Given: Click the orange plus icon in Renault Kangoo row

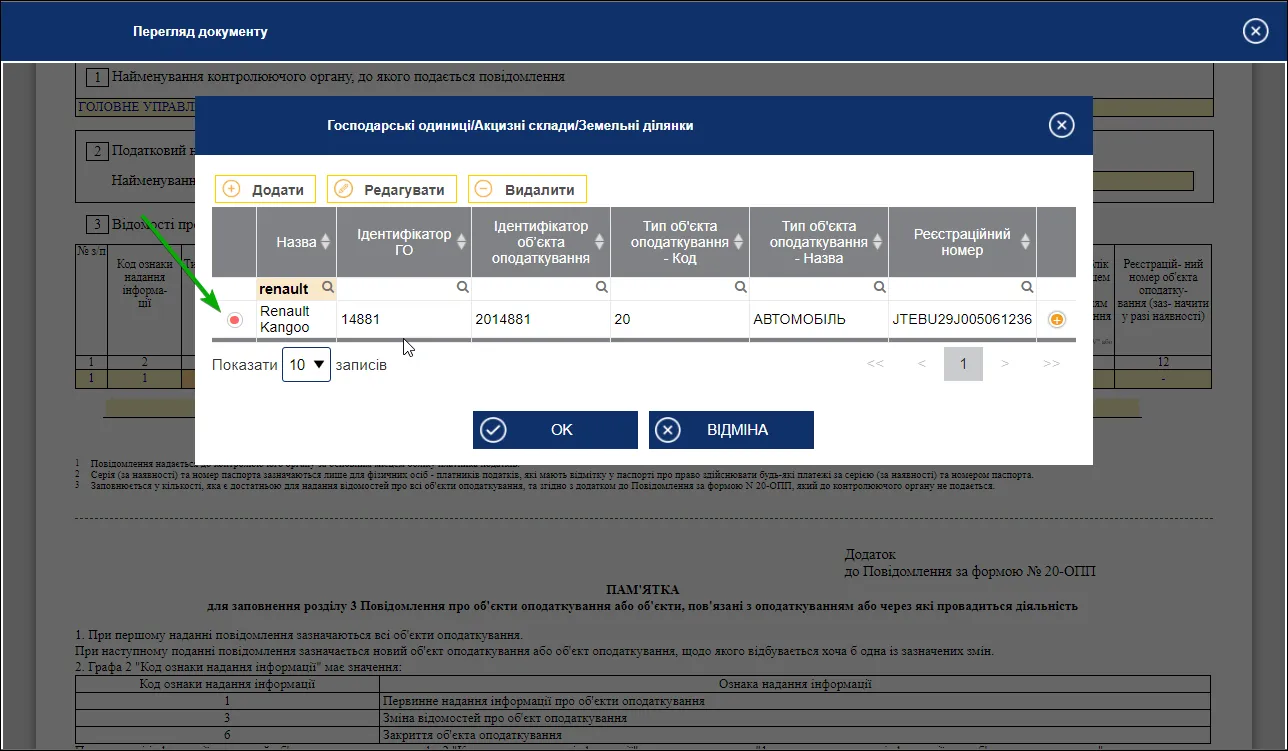Looking at the screenshot, I should coord(1056,320).
